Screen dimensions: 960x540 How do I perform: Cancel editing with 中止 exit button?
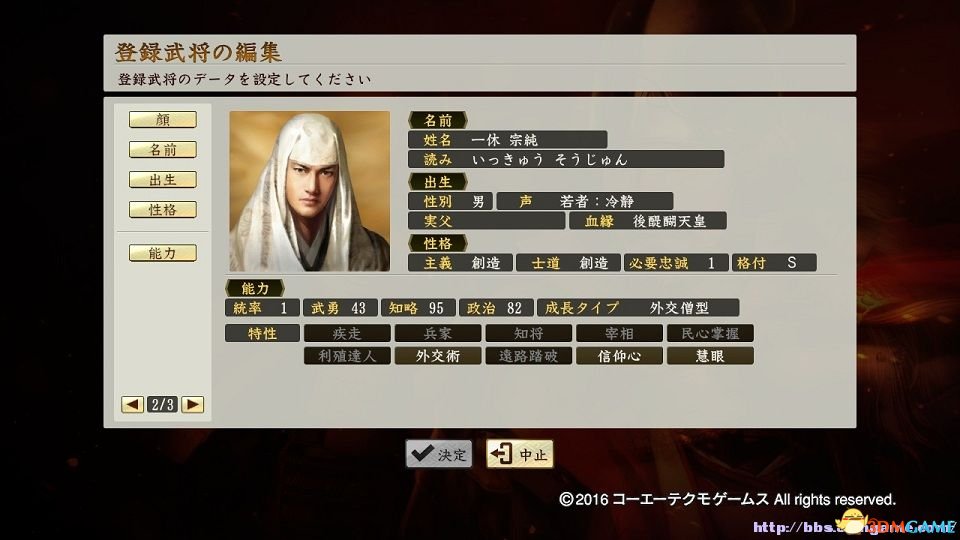[520, 454]
